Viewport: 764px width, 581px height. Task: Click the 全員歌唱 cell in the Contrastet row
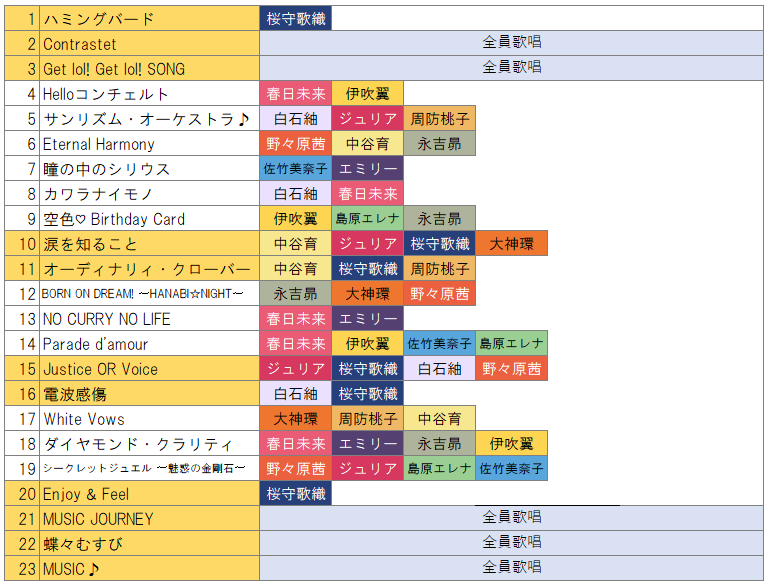[511, 43]
